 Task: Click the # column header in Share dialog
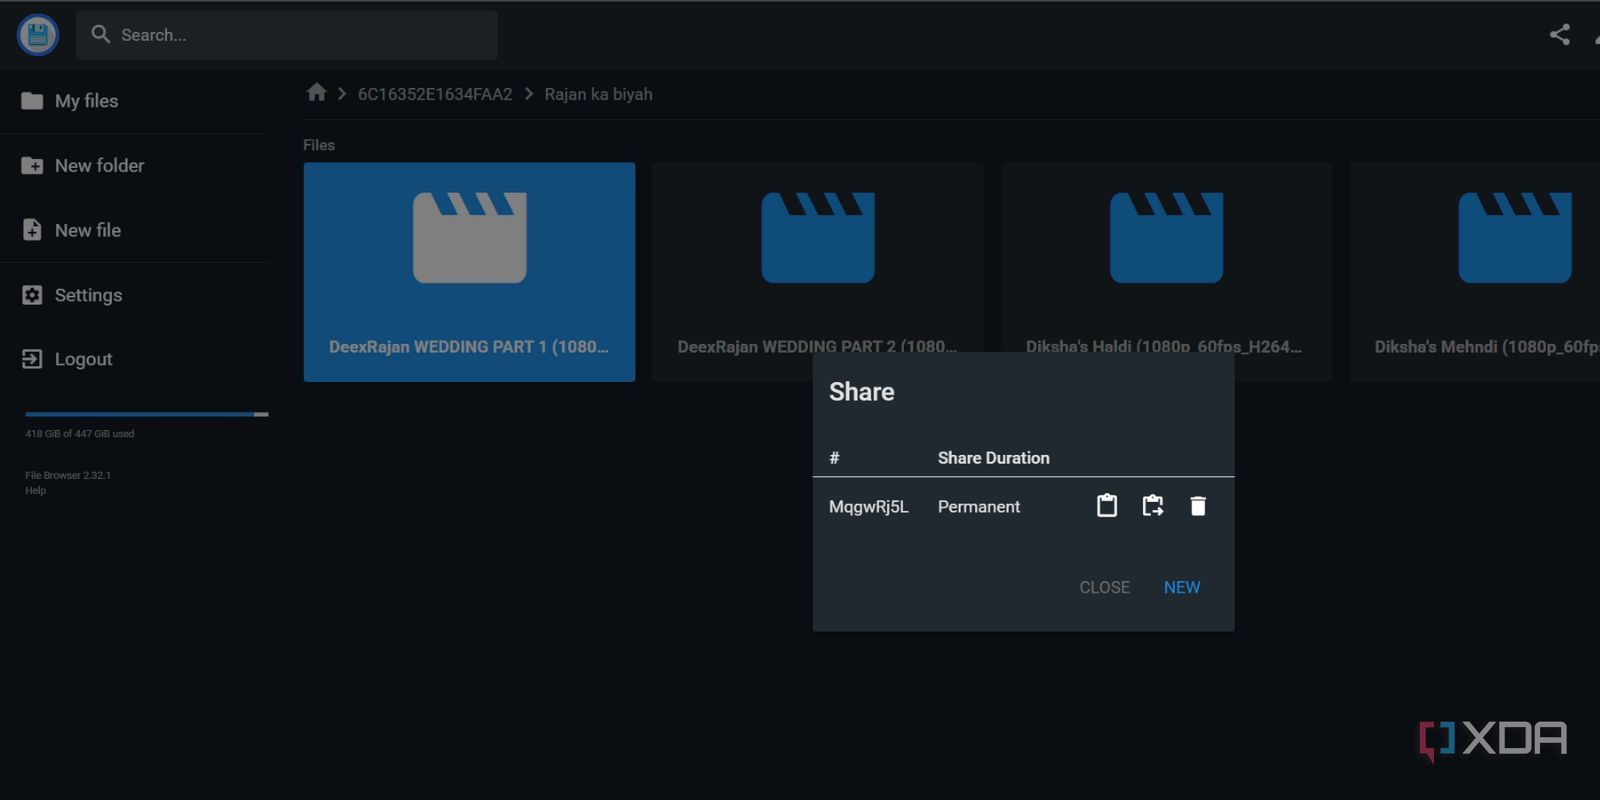pyautogui.click(x=834, y=458)
